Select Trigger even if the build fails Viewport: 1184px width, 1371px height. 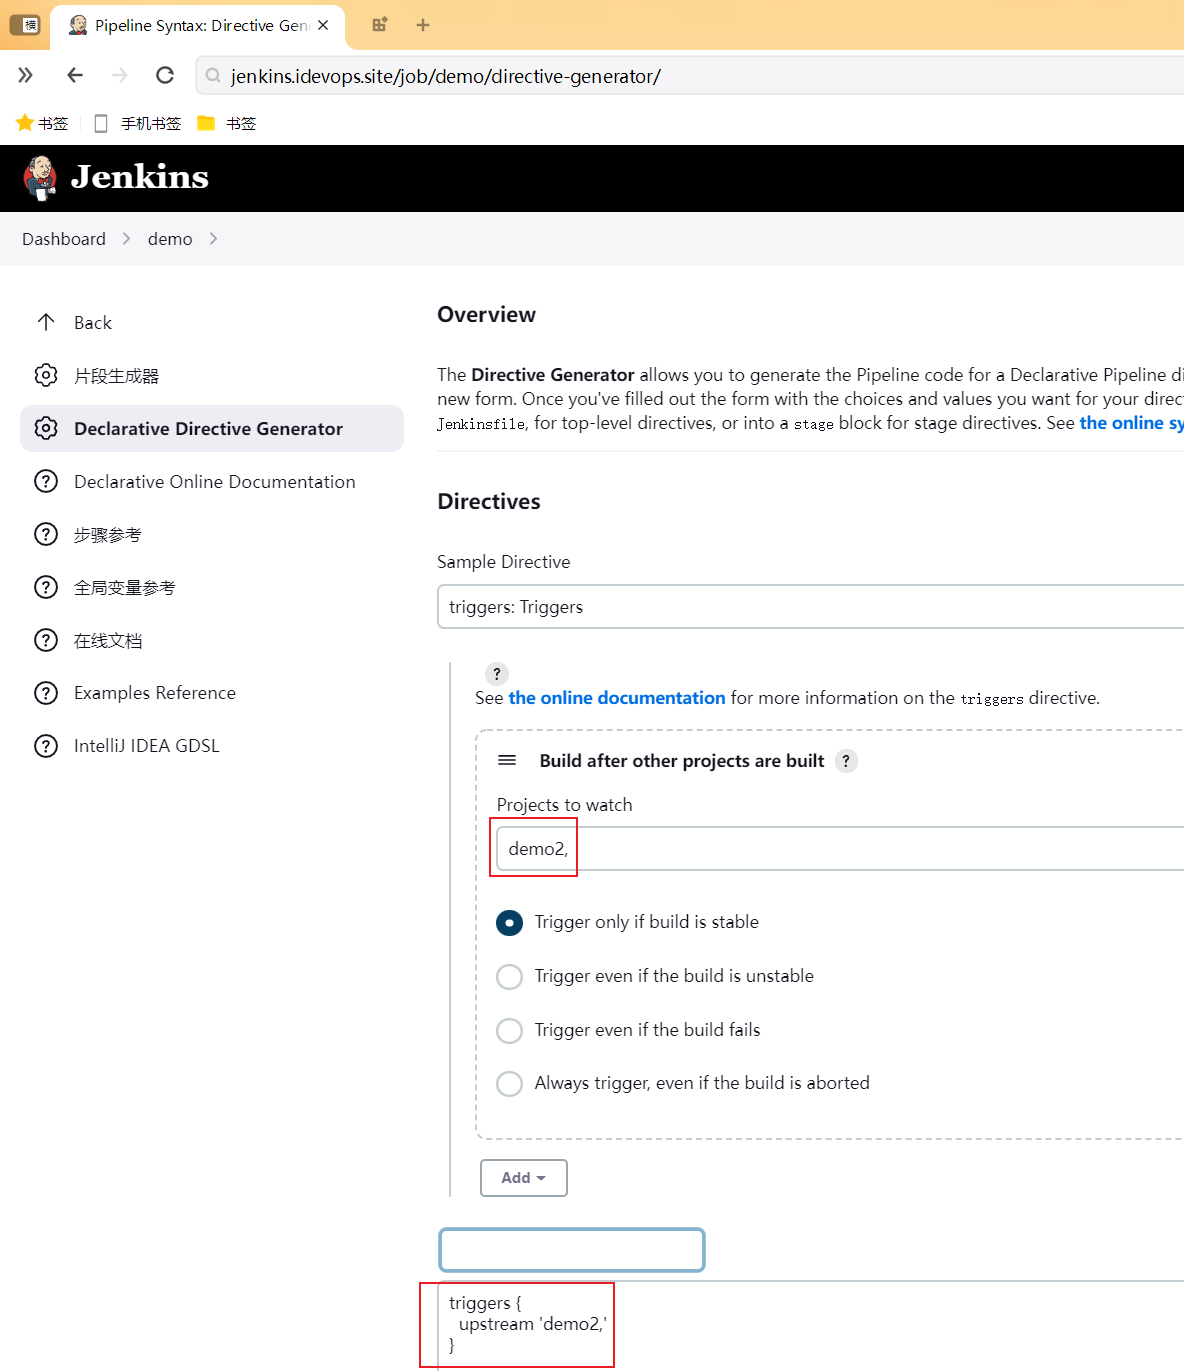click(509, 1030)
